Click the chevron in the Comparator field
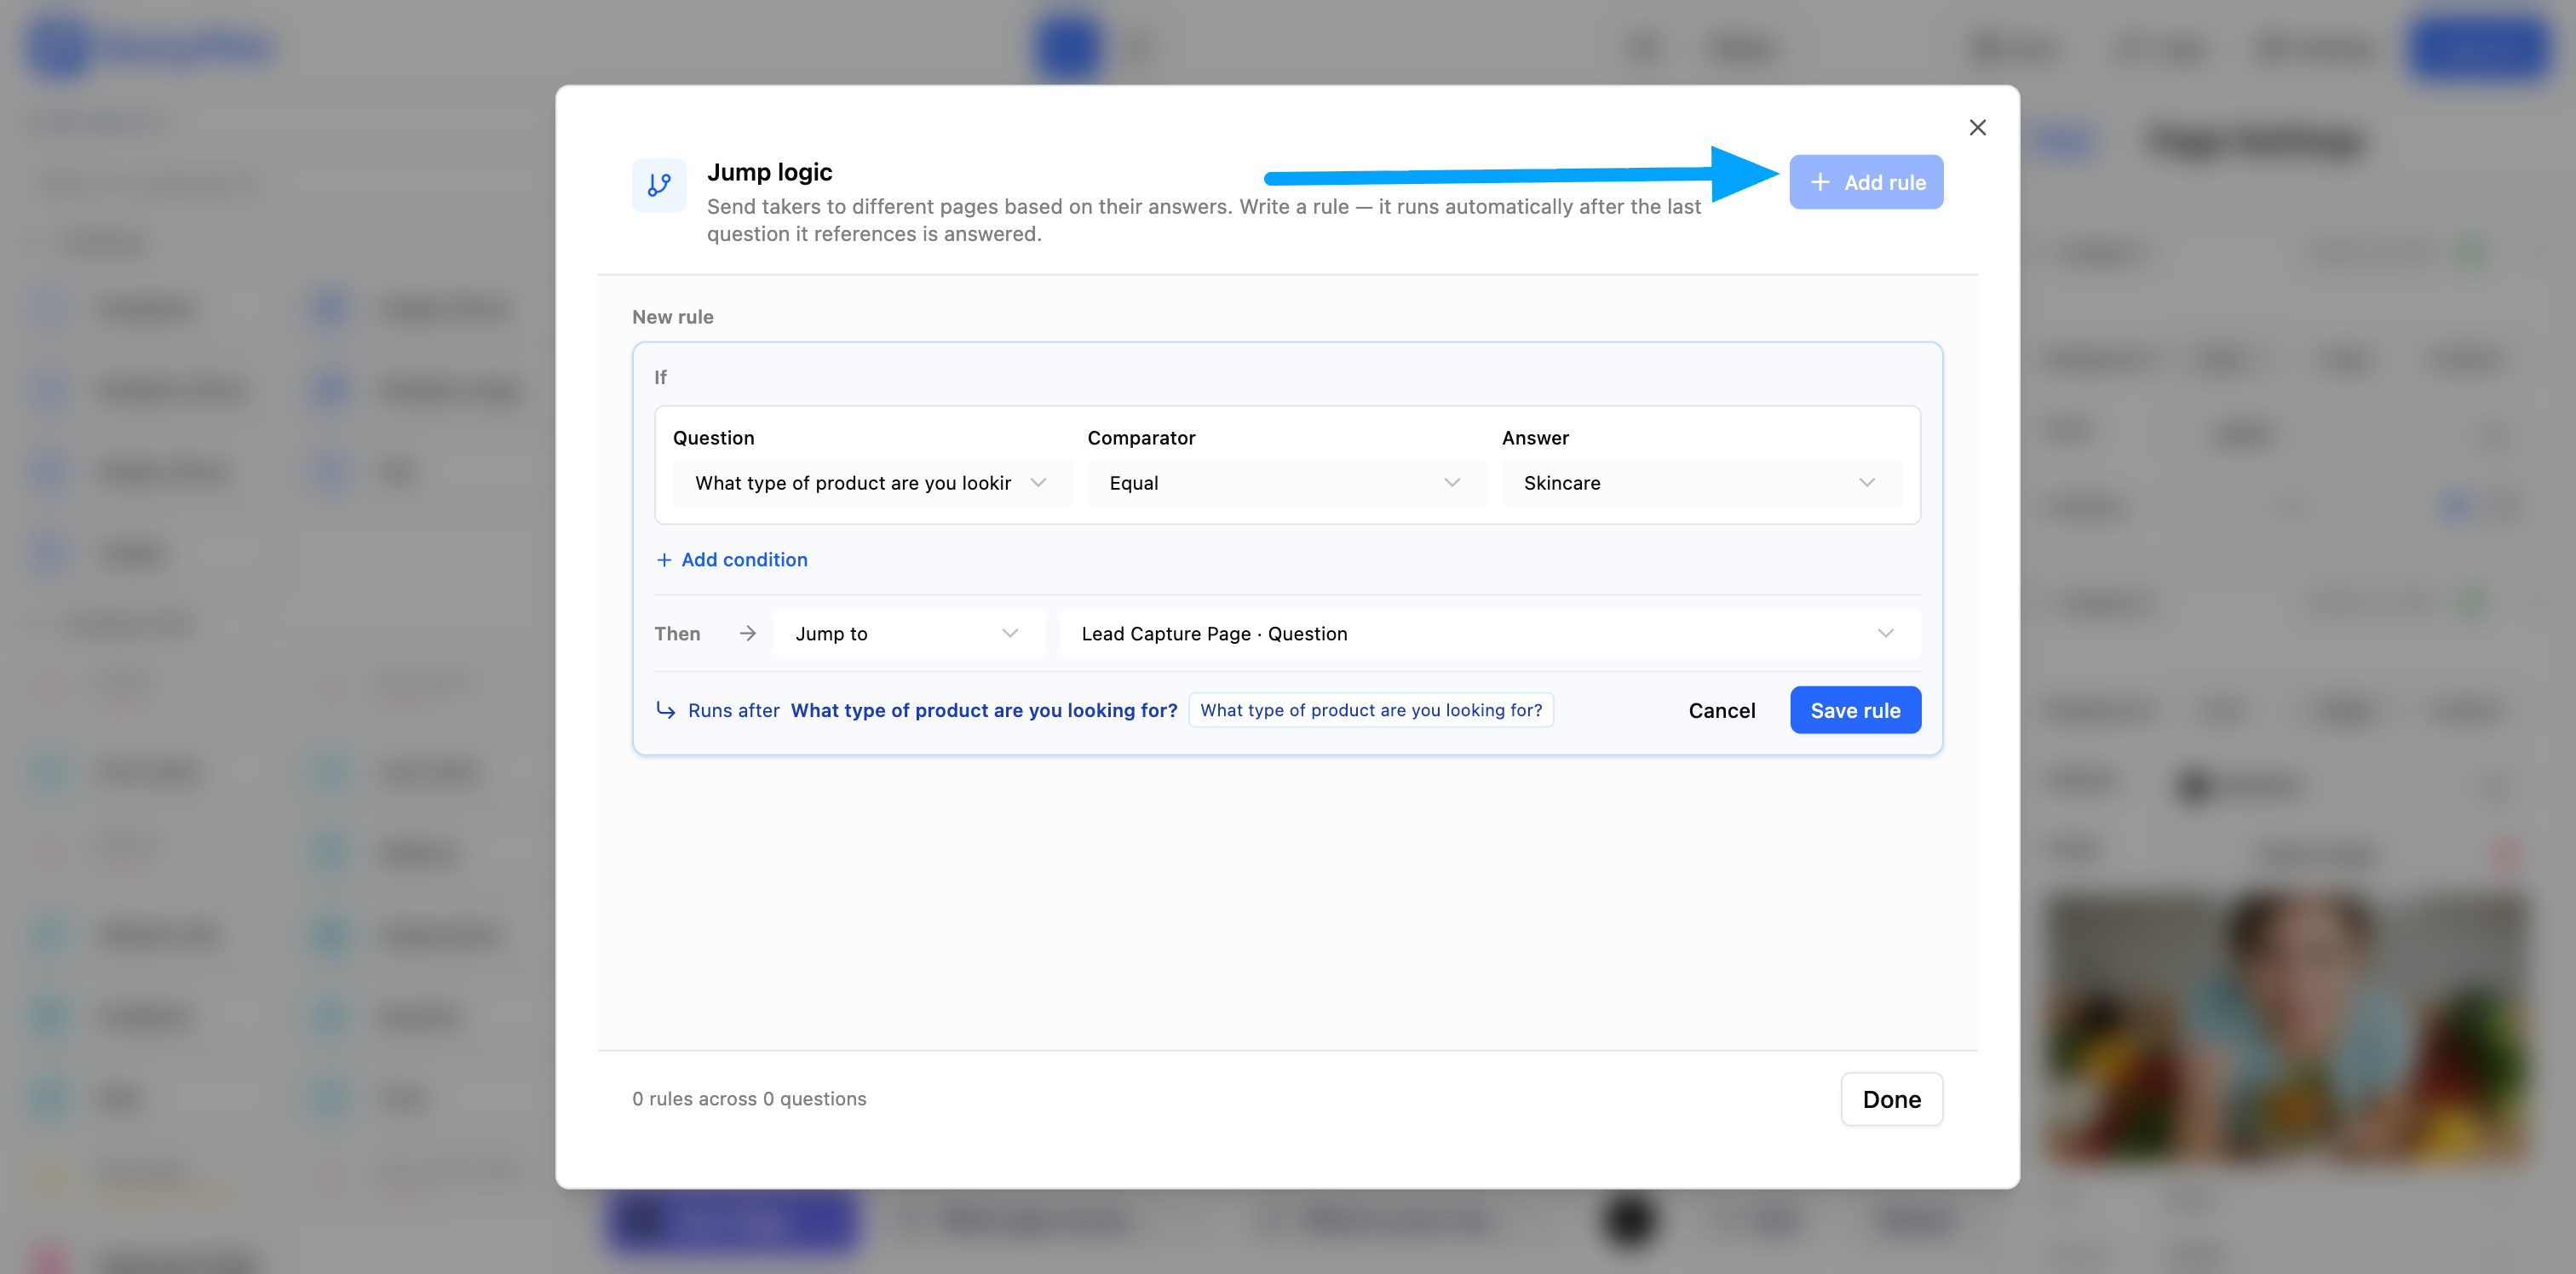2576x1274 pixels. click(x=1452, y=483)
